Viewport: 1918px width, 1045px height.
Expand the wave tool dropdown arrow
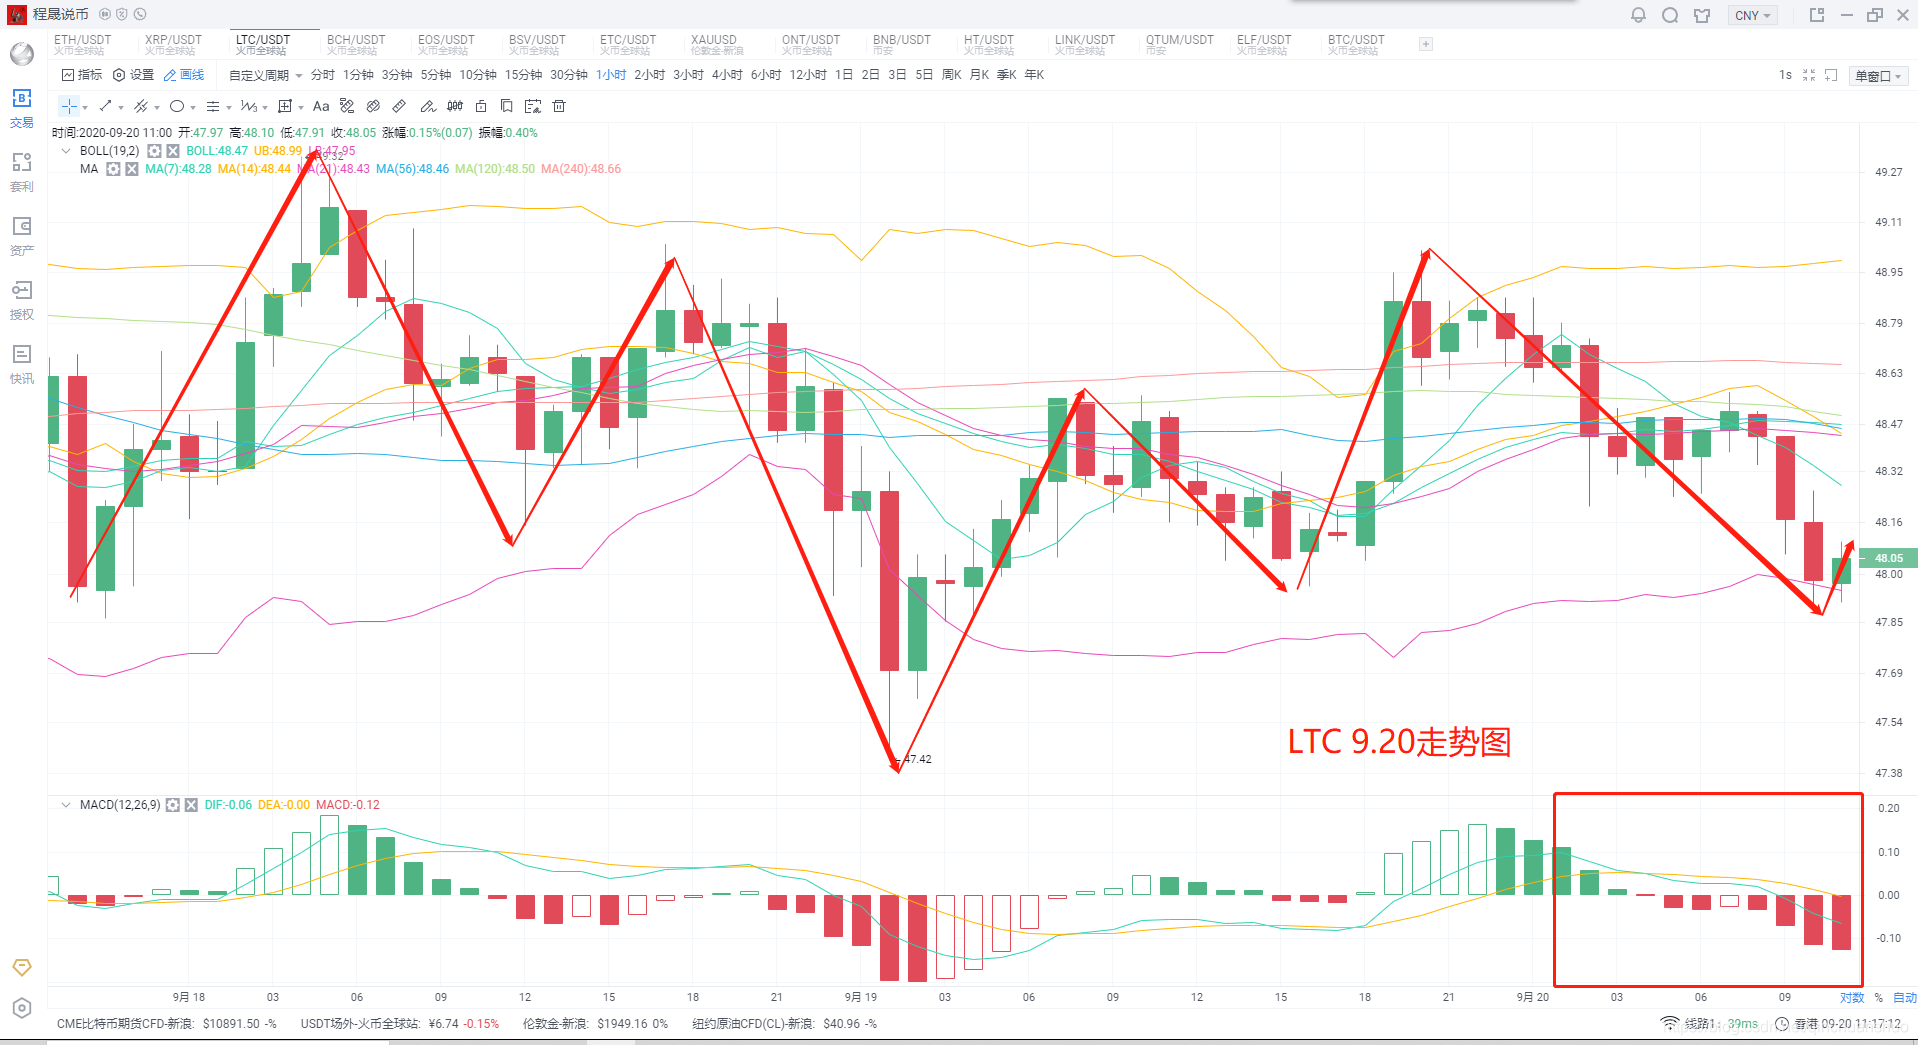pos(265,107)
